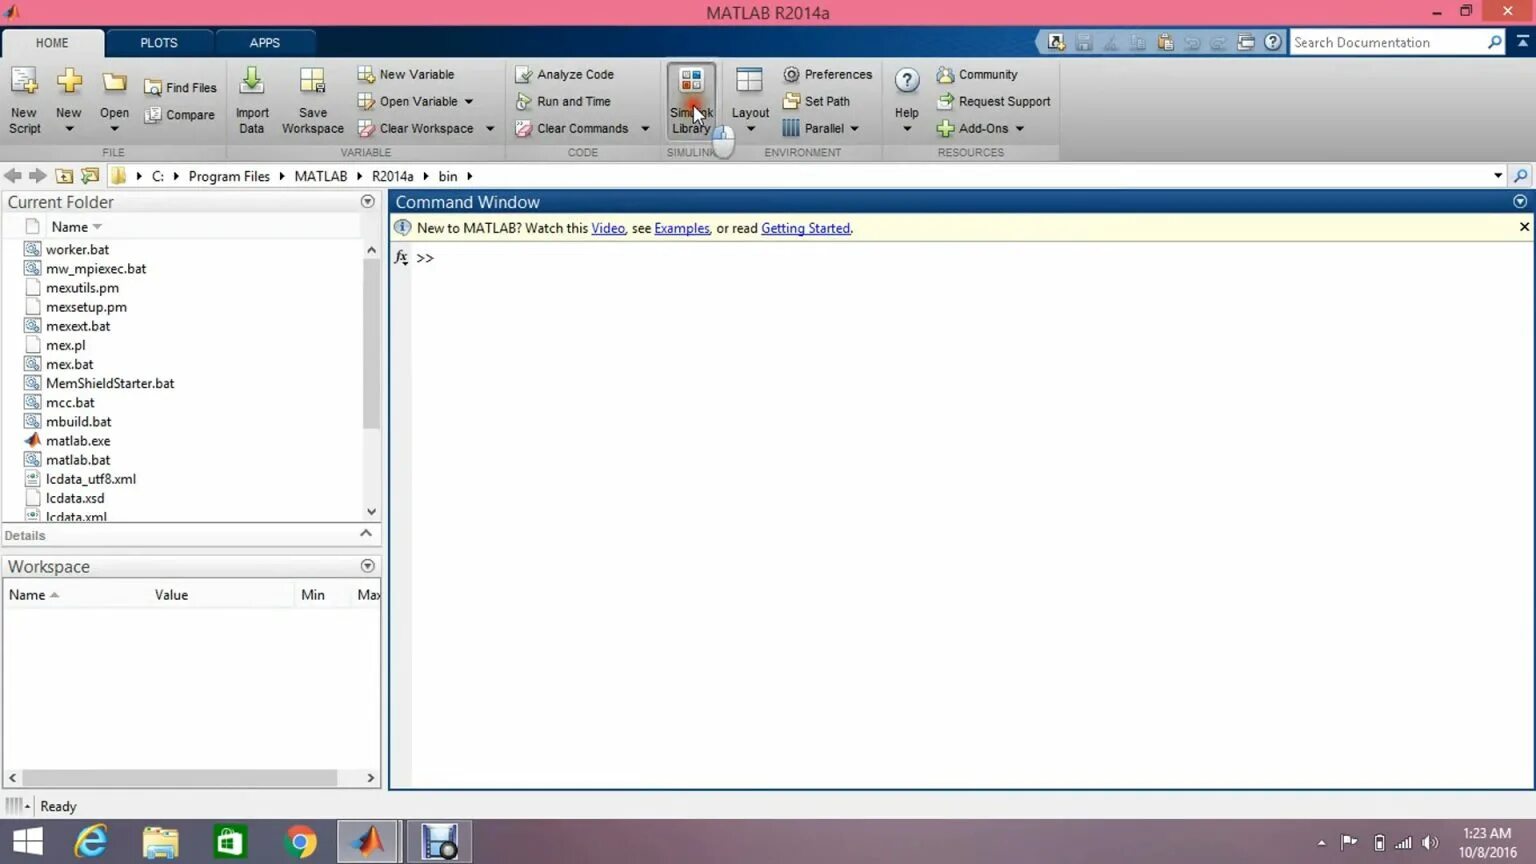Click the search documentation magnifier icon
The image size is (1536, 864).
(x=1494, y=42)
